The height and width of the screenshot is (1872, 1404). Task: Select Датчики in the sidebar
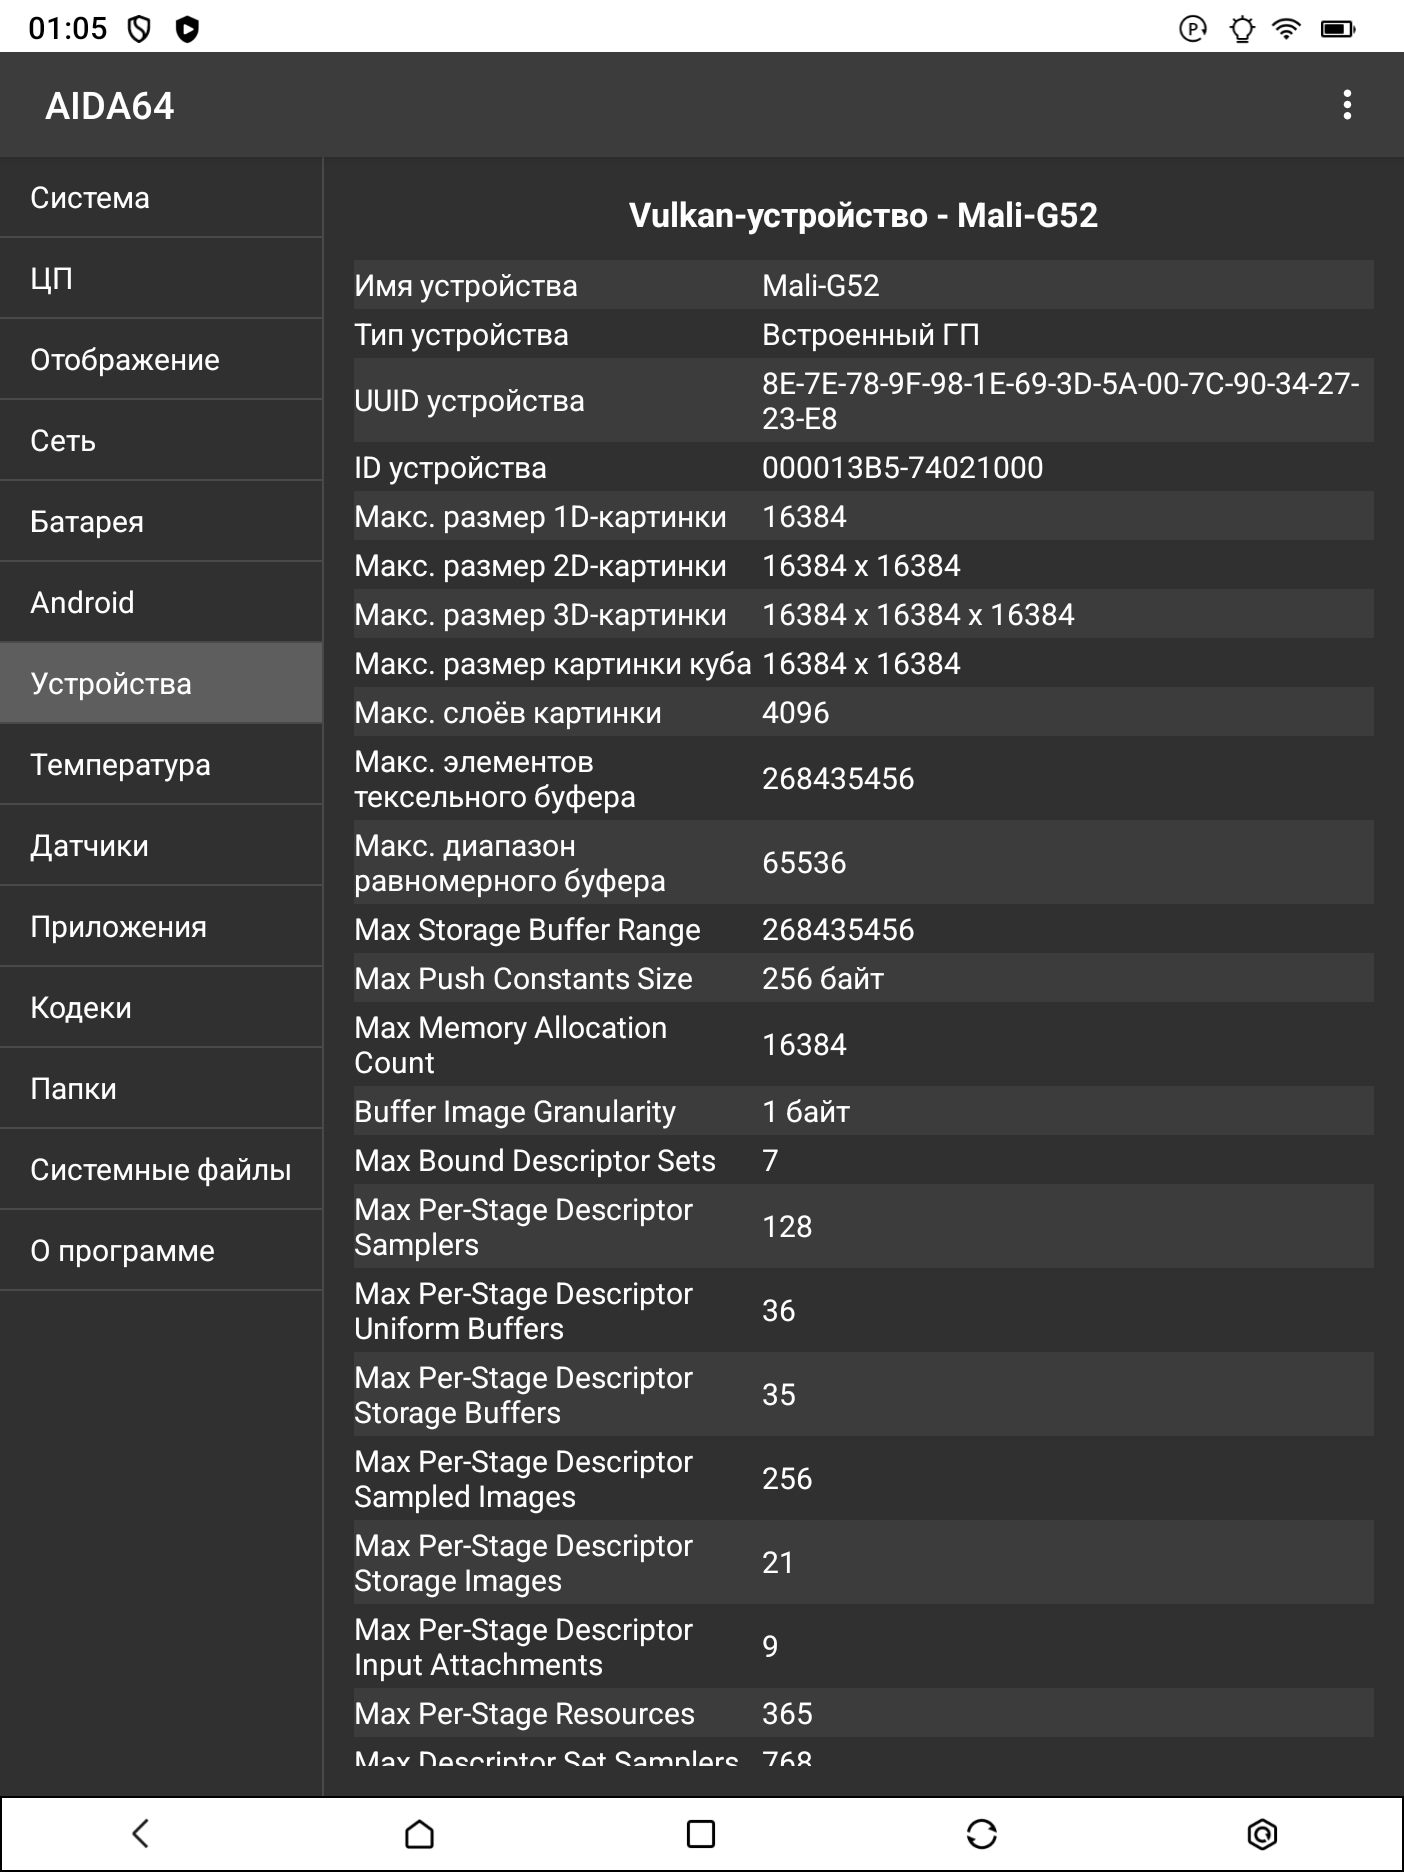(x=161, y=846)
